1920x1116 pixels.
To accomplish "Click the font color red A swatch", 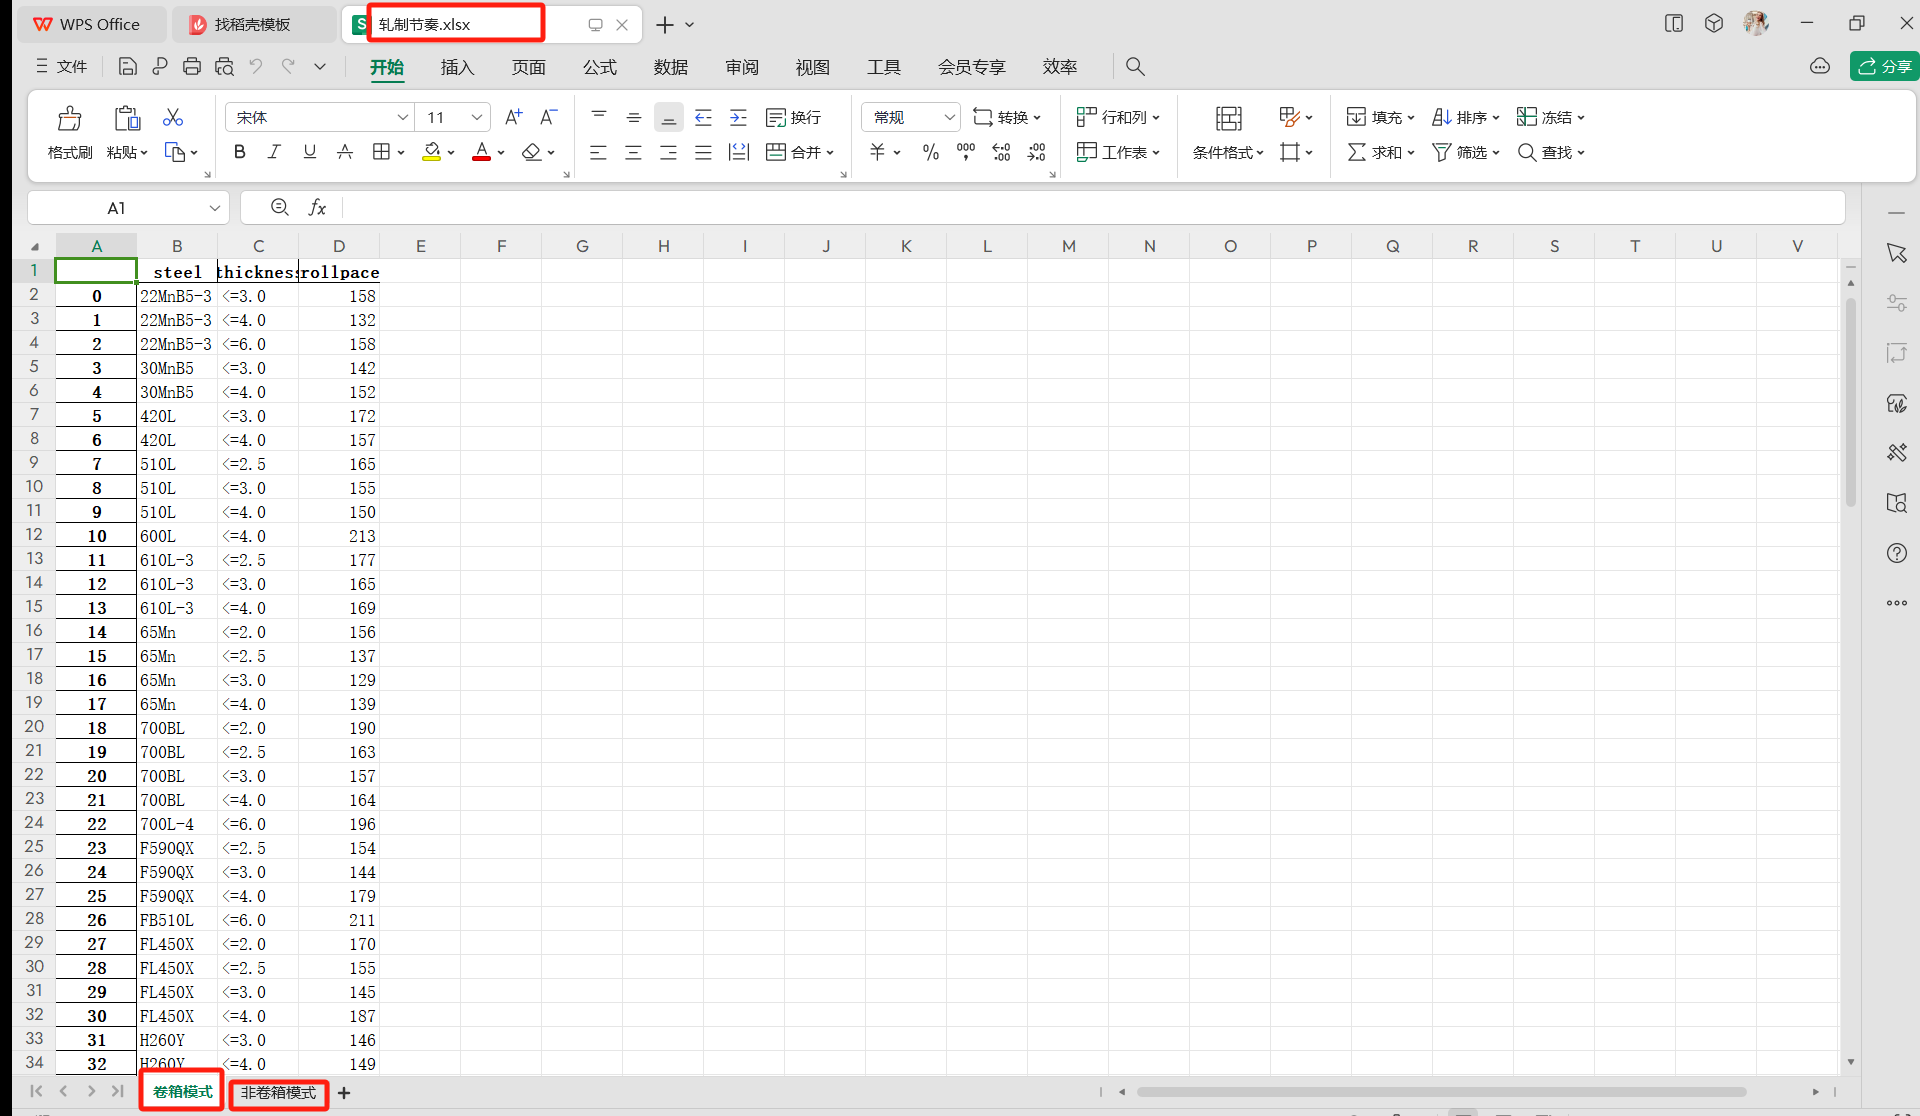I will tap(481, 152).
